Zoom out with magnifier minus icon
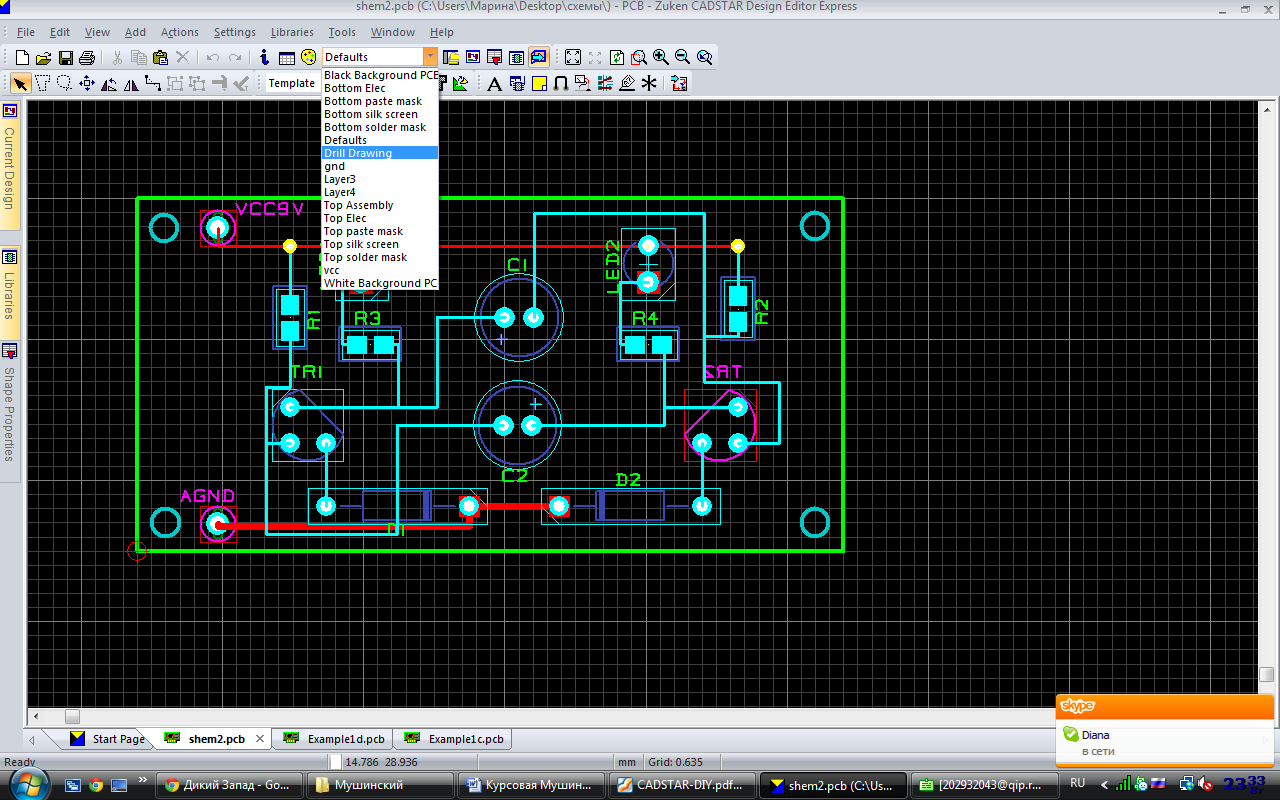The image size is (1280, 800). click(x=683, y=57)
